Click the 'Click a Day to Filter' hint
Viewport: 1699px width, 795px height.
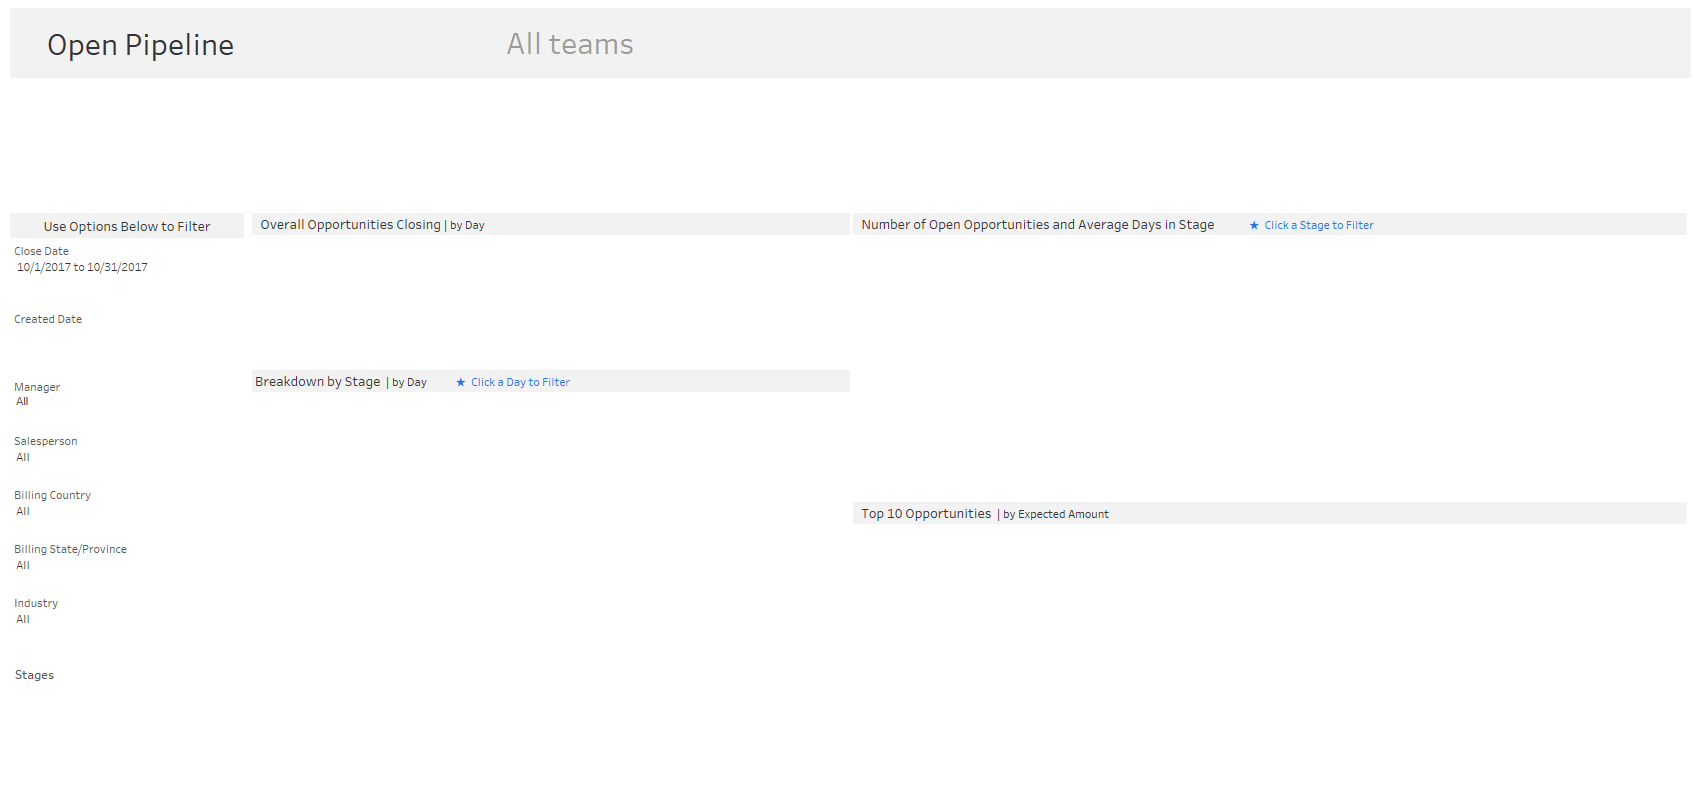(x=520, y=382)
